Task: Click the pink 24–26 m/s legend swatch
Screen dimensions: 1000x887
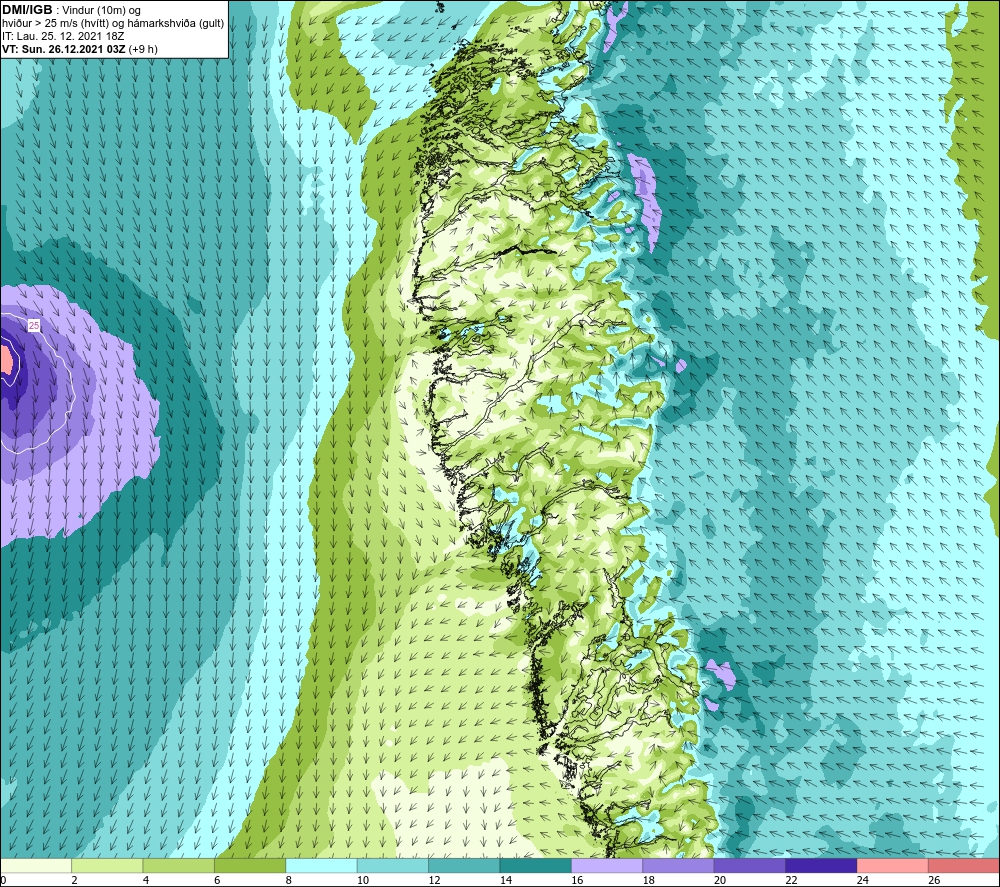Action: [x=893, y=865]
